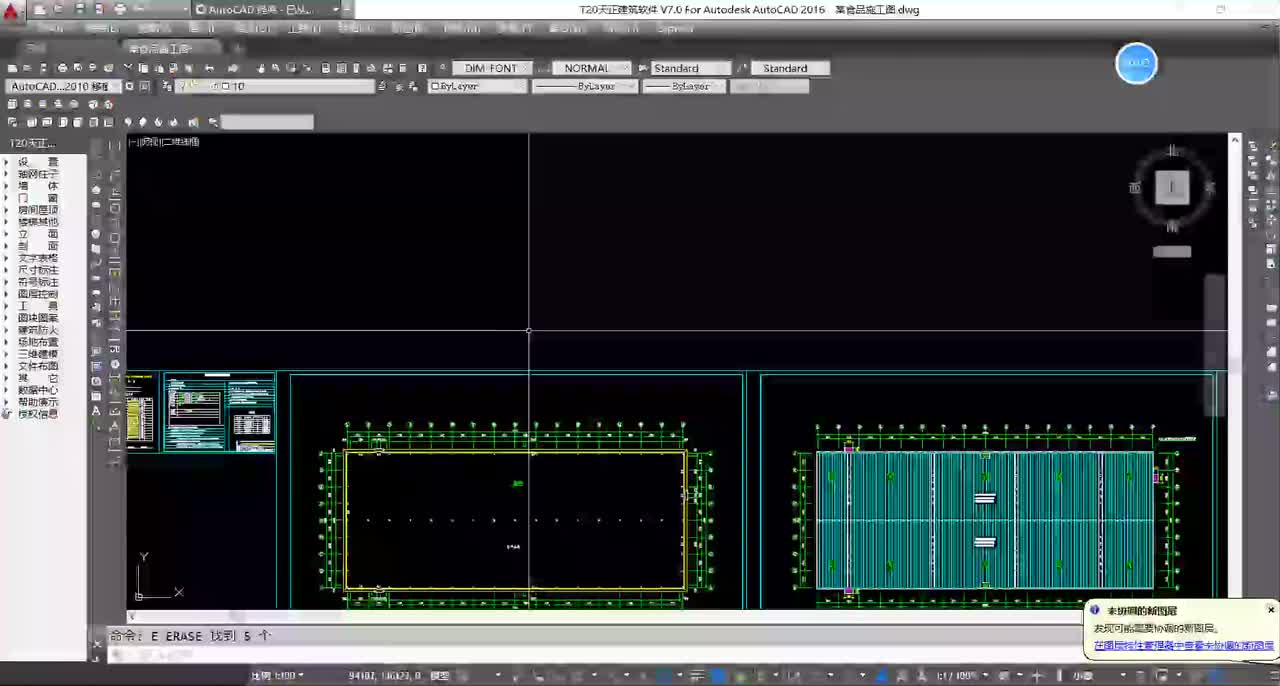This screenshot has height=686, width=1280.
Task: Open 图层控制 menu entry
Action: (x=38, y=294)
